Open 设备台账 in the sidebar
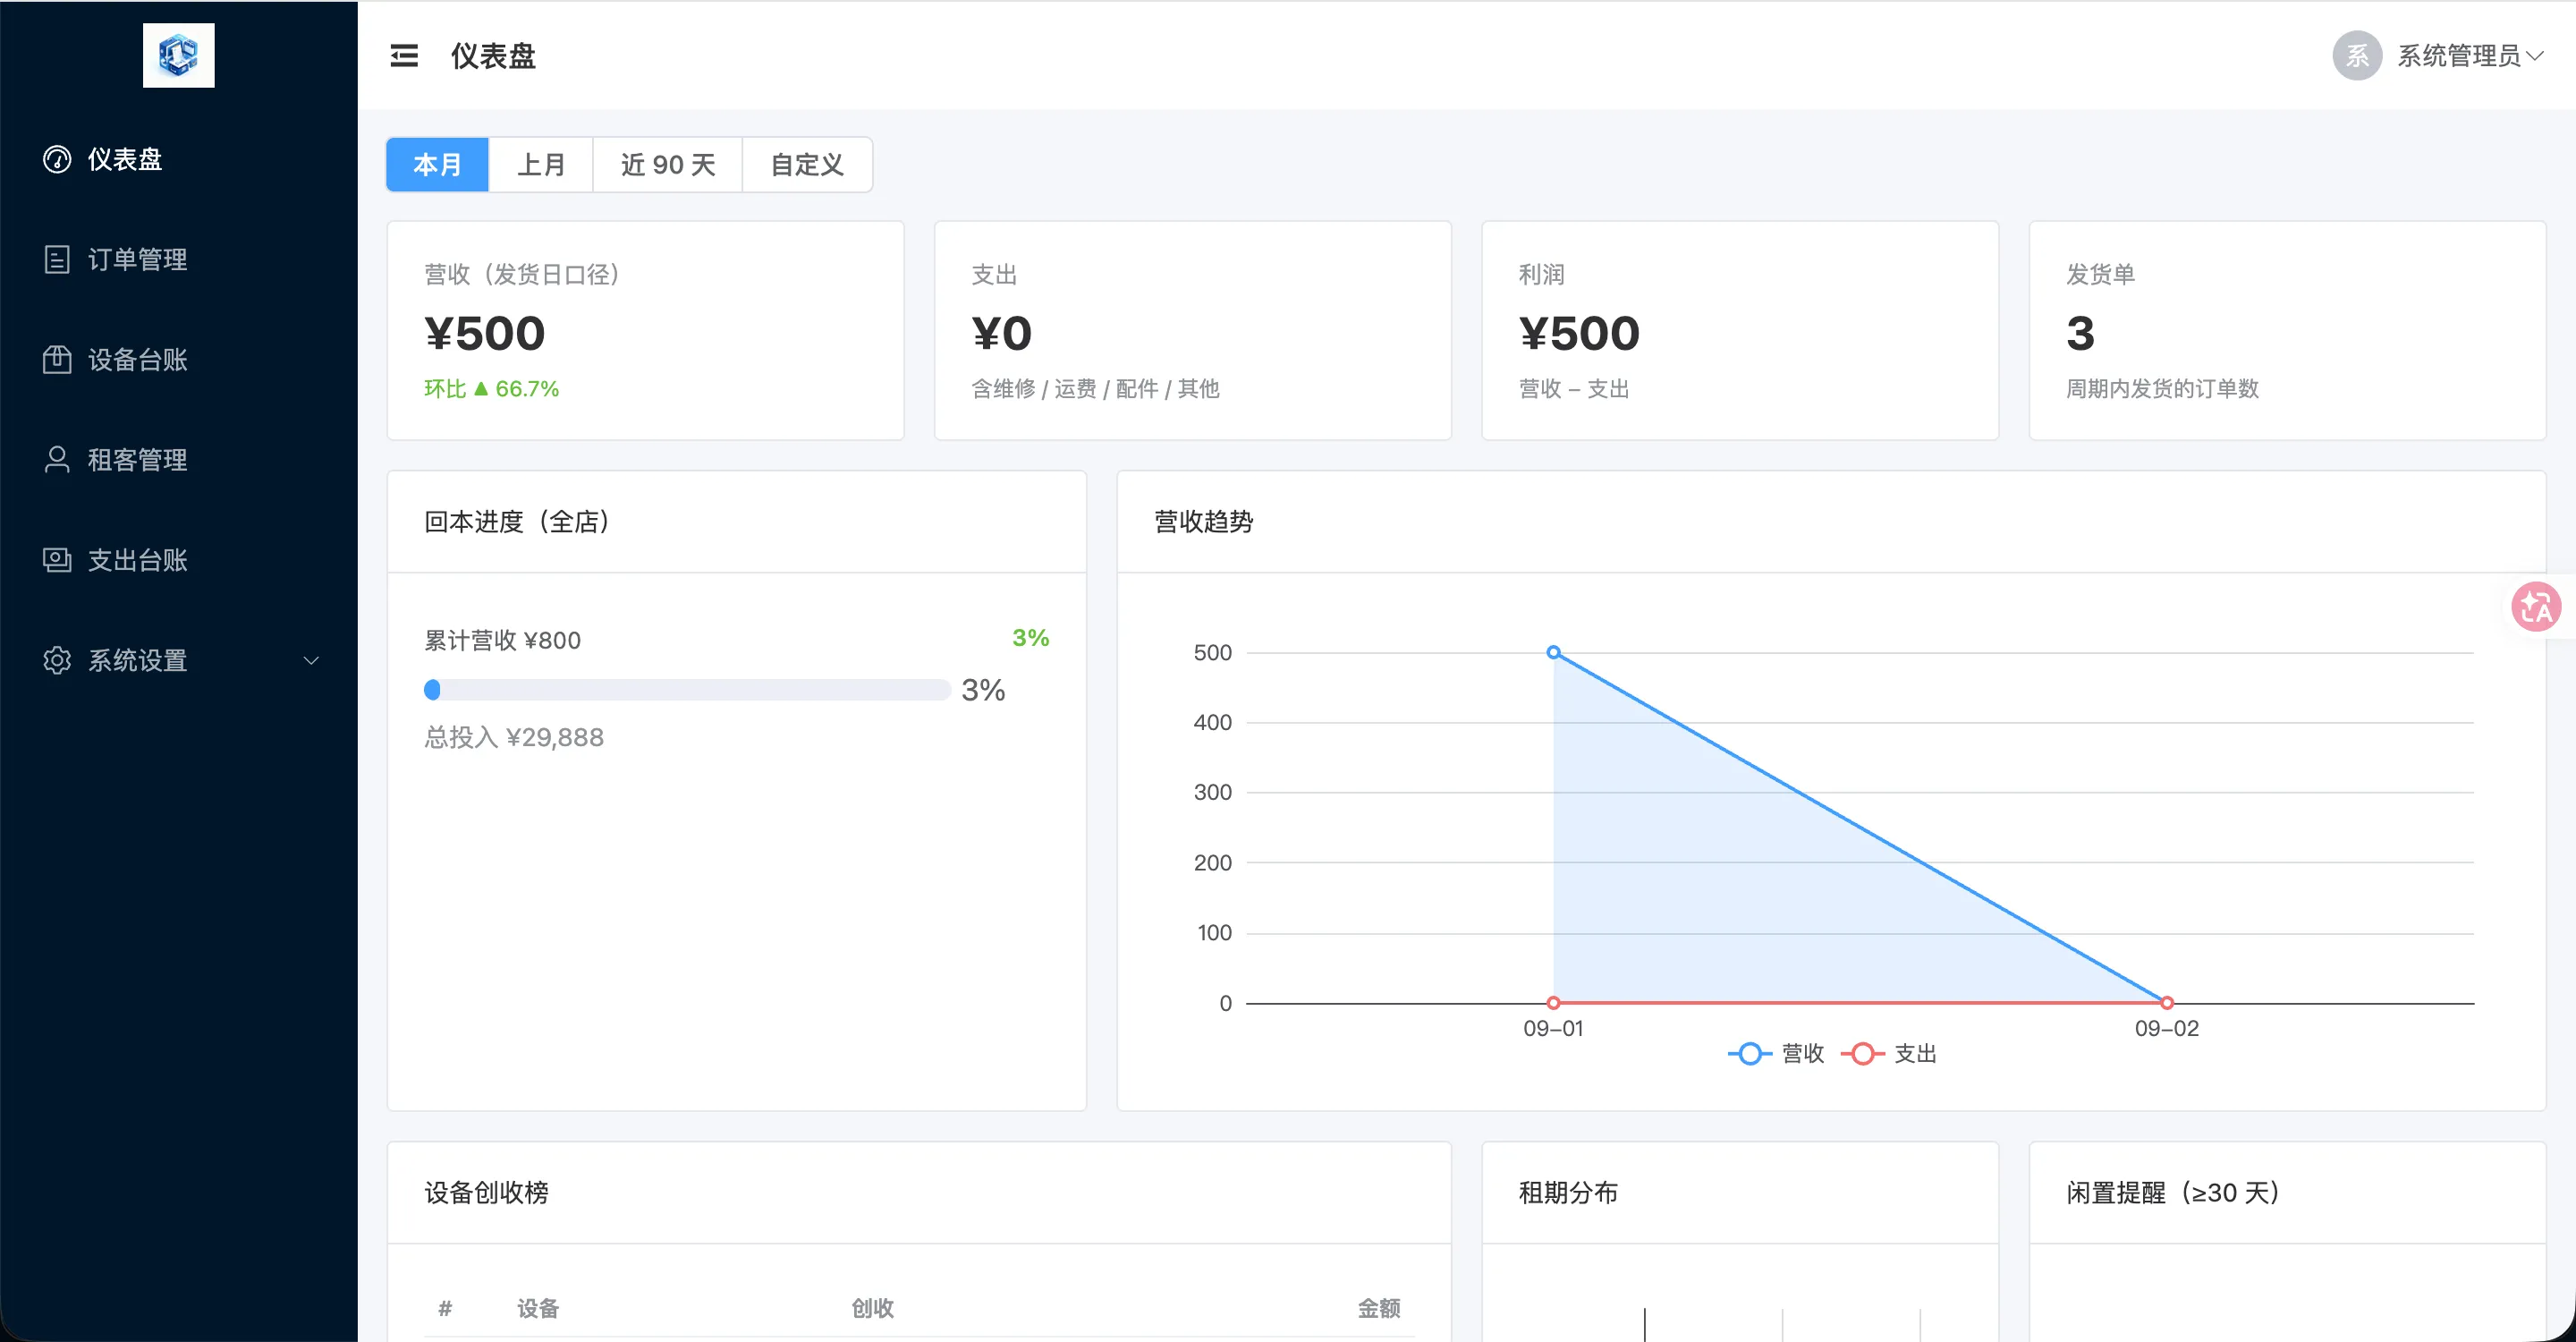Viewport: 2576px width, 1342px height. pyautogui.click(x=179, y=359)
